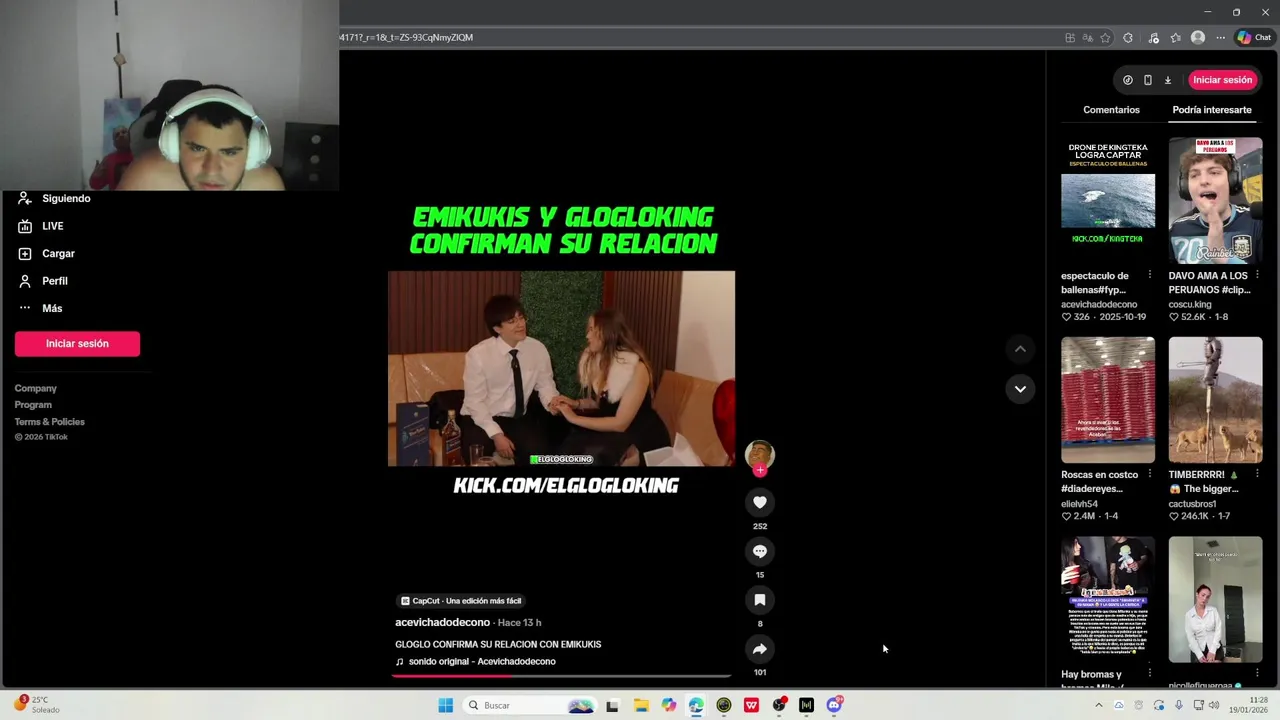
Task: Show hidden icons in the system tray
Action: click(x=1098, y=705)
